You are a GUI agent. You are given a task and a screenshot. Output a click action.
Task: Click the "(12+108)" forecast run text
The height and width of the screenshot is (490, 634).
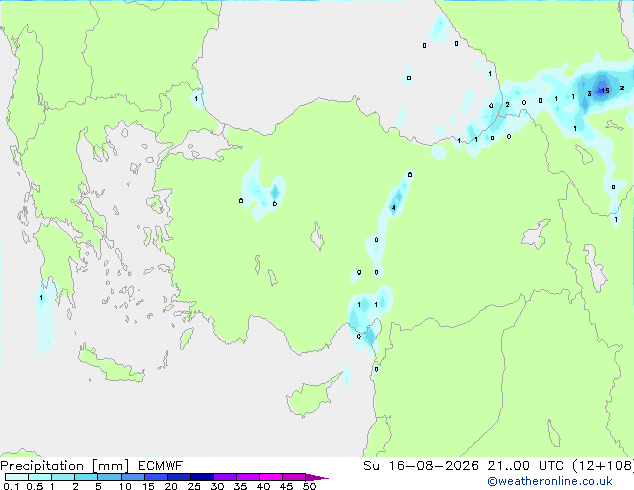click(603, 466)
